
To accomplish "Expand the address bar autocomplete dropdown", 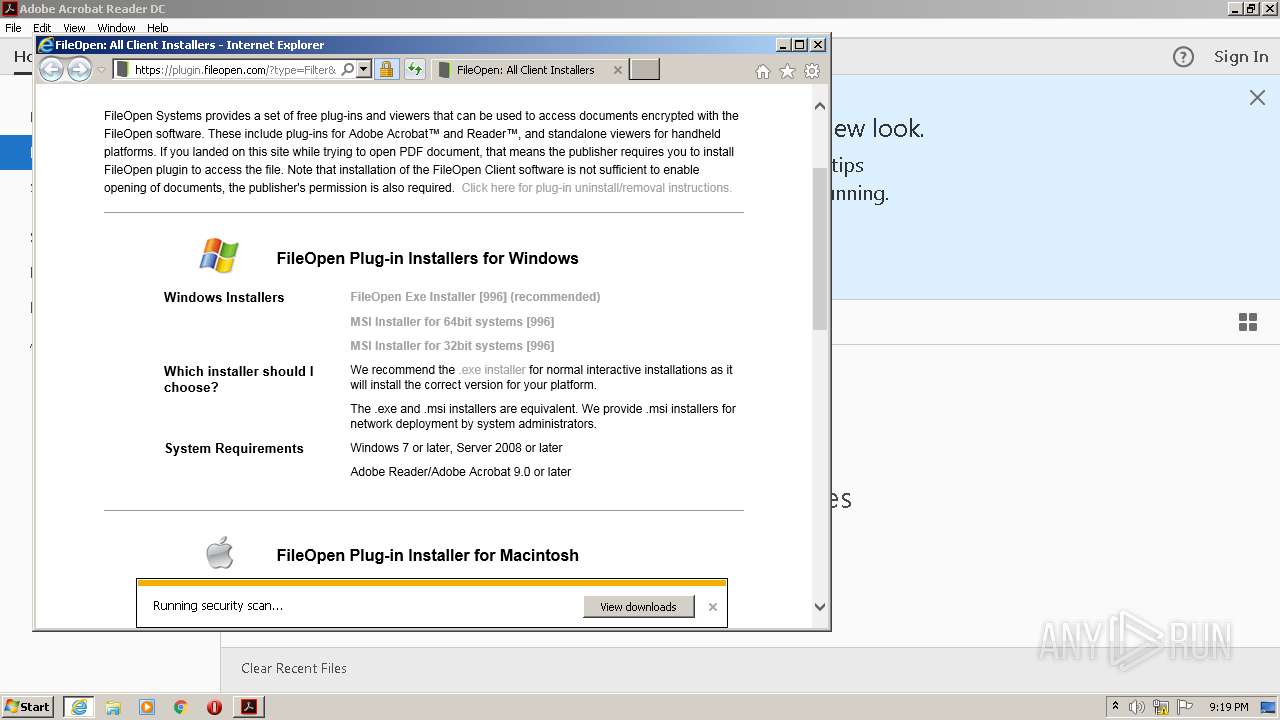I will (x=364, y=70).
